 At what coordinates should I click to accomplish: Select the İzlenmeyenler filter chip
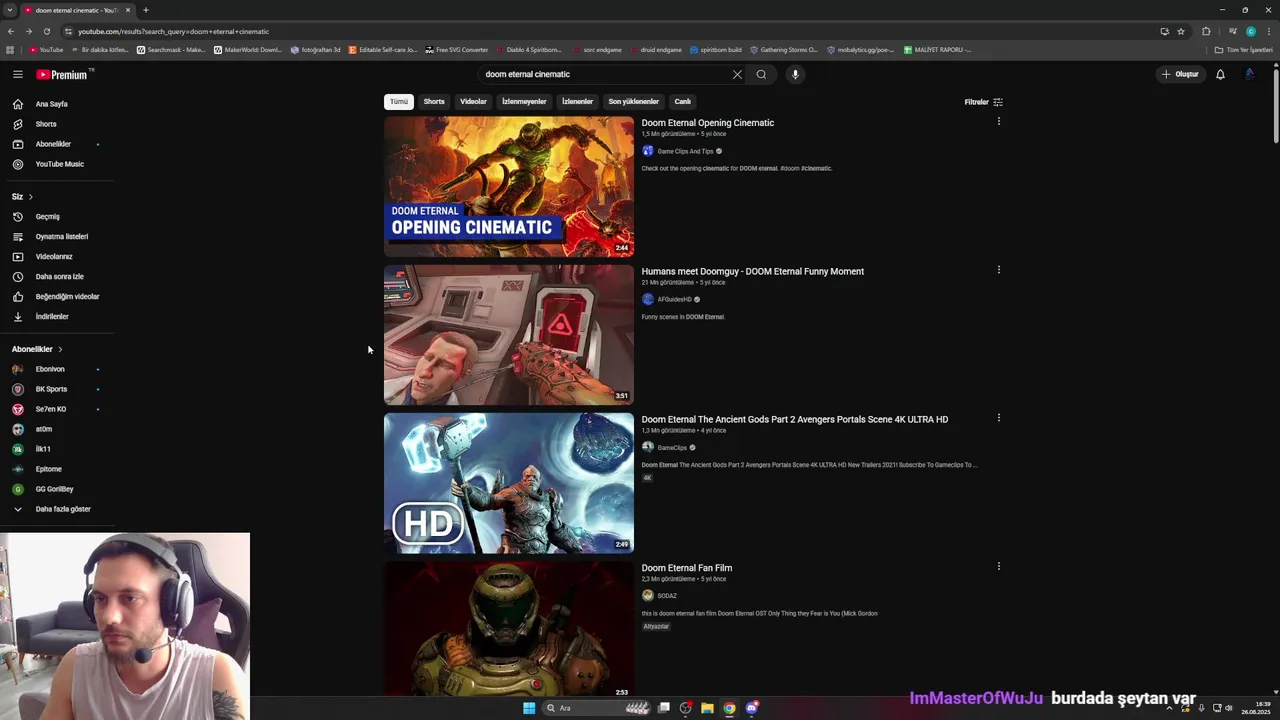(524, 101)
